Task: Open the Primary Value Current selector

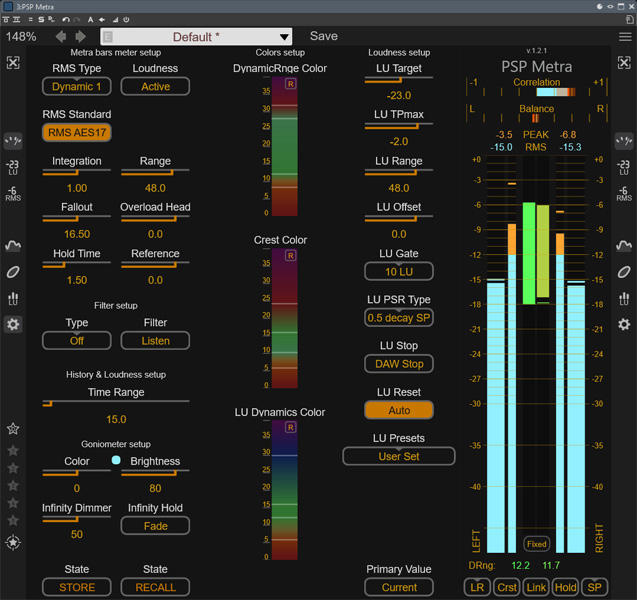Action: [x=399, y=587]
